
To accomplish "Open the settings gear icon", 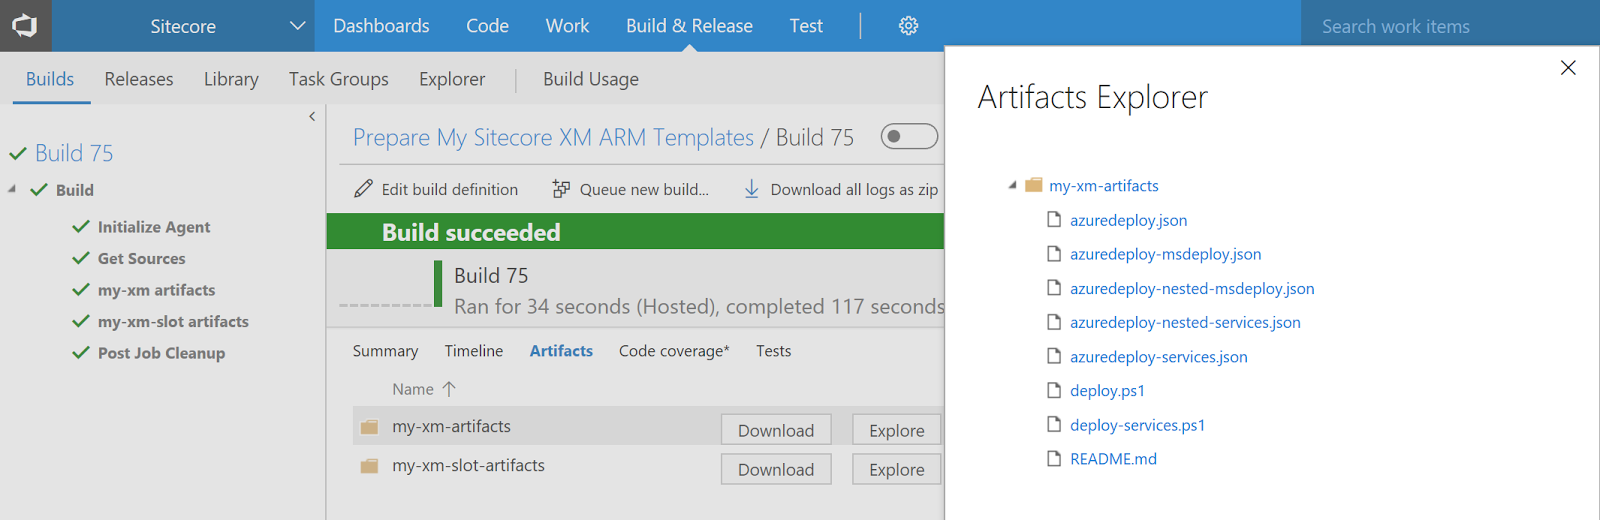I will [908, 26].
